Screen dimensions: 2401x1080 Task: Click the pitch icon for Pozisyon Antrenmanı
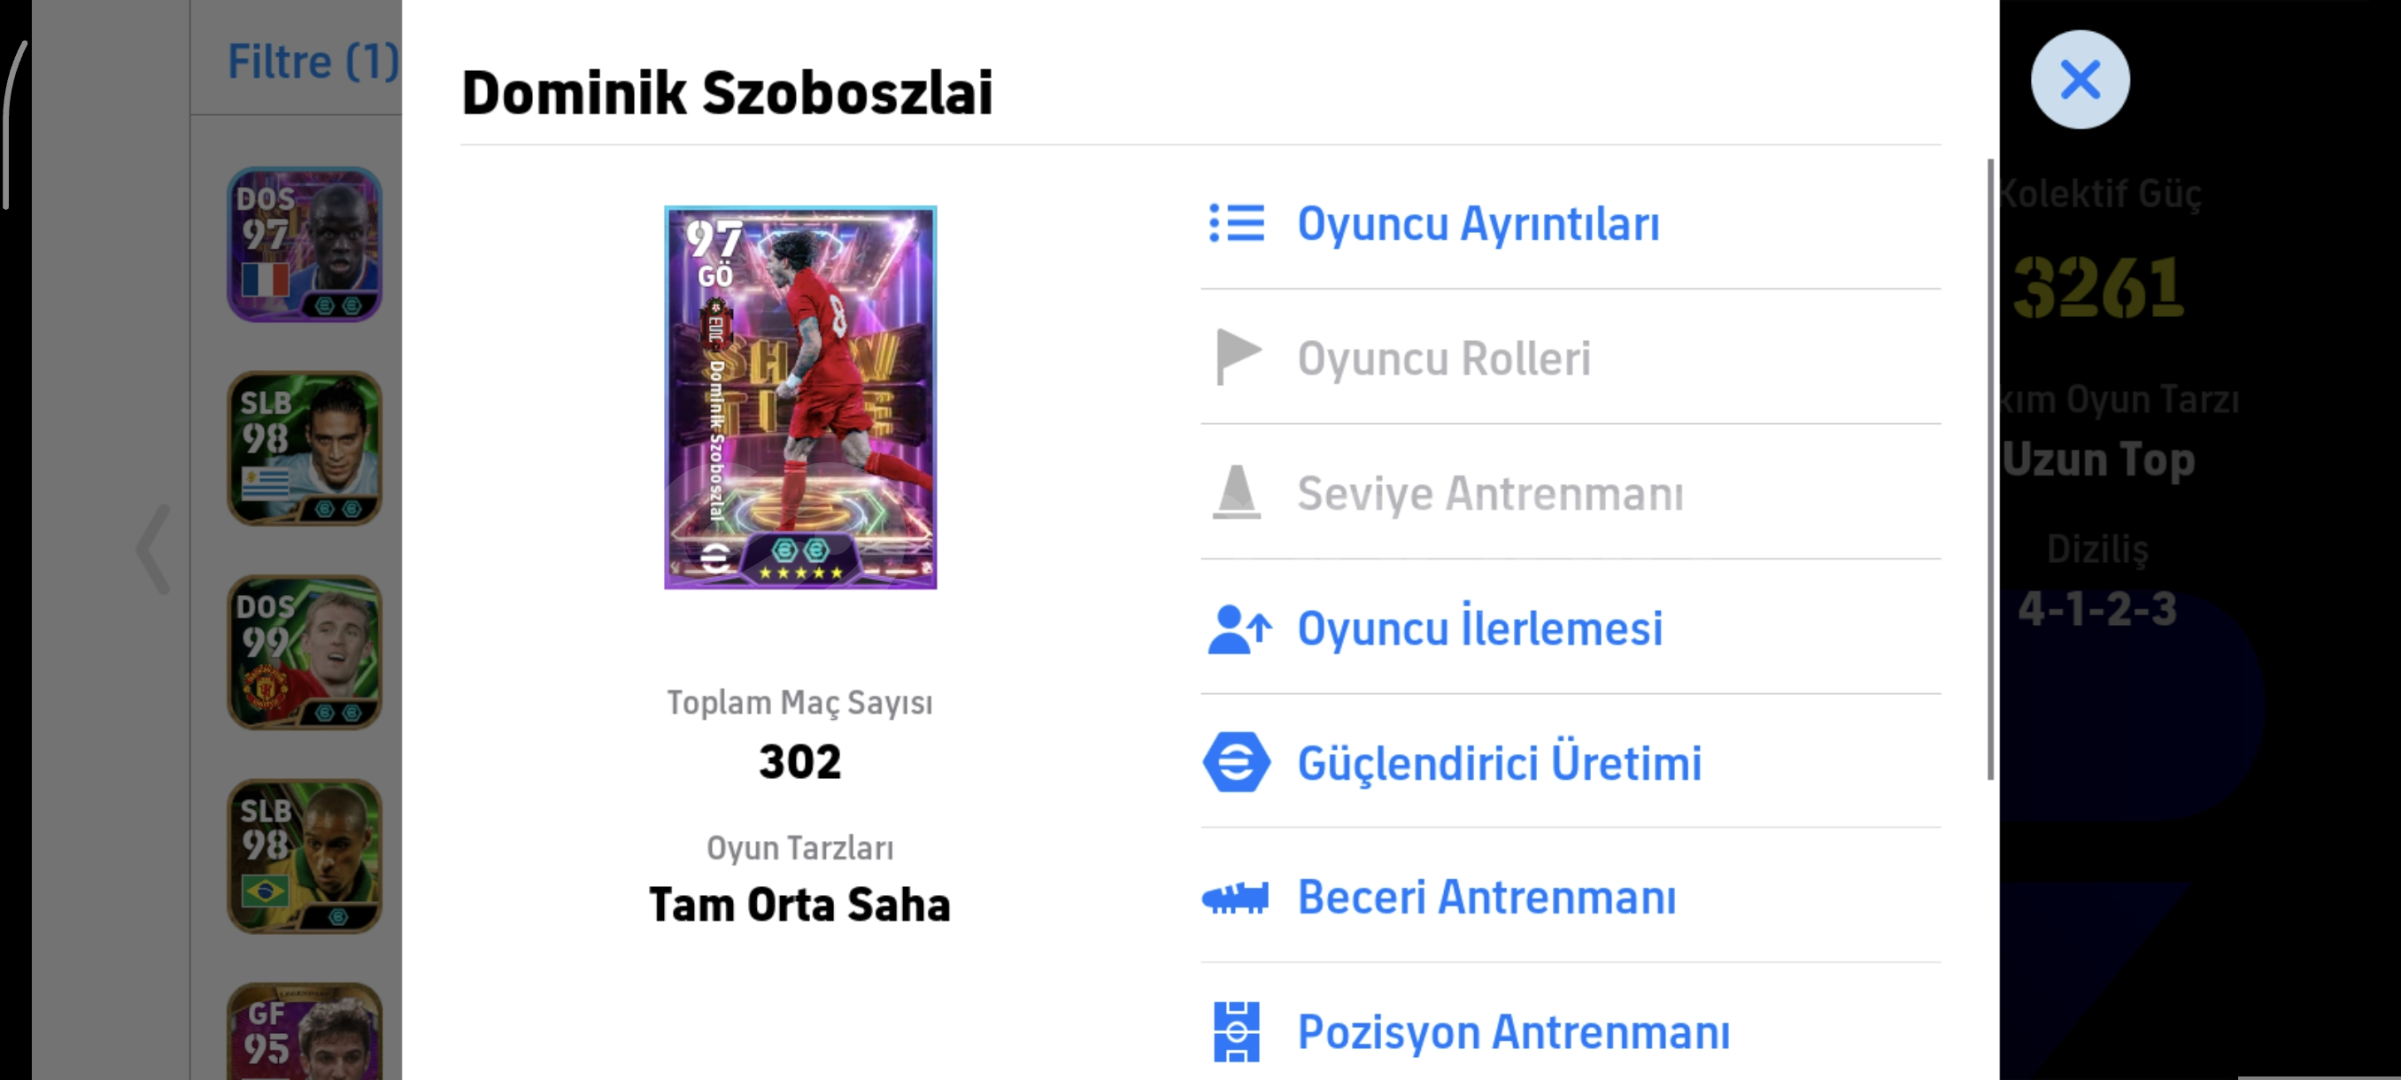pos(1237,1031)
